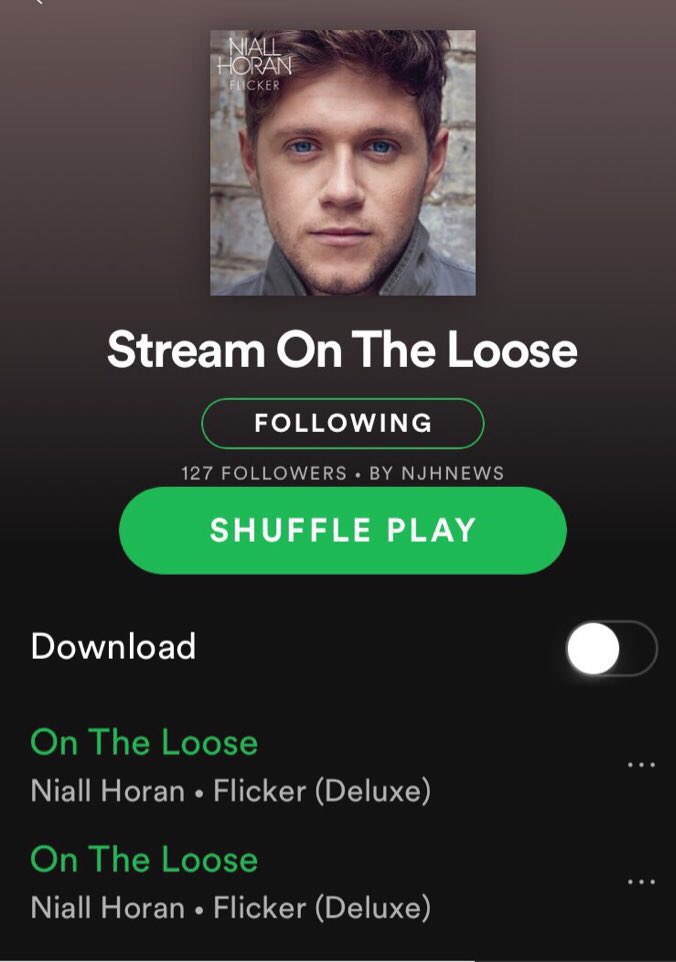Start Shuffle Play for this playlist
Image resolution: width=676 pixels, height=962 pixels.
[342, 530]
